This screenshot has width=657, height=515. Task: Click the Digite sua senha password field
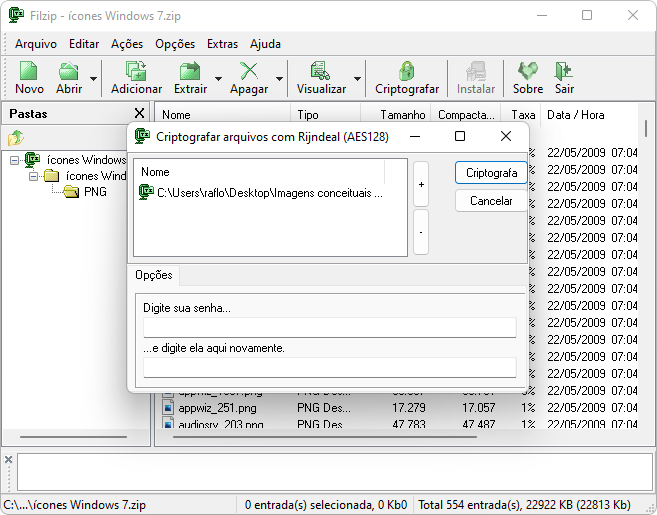tap(330, 327)
